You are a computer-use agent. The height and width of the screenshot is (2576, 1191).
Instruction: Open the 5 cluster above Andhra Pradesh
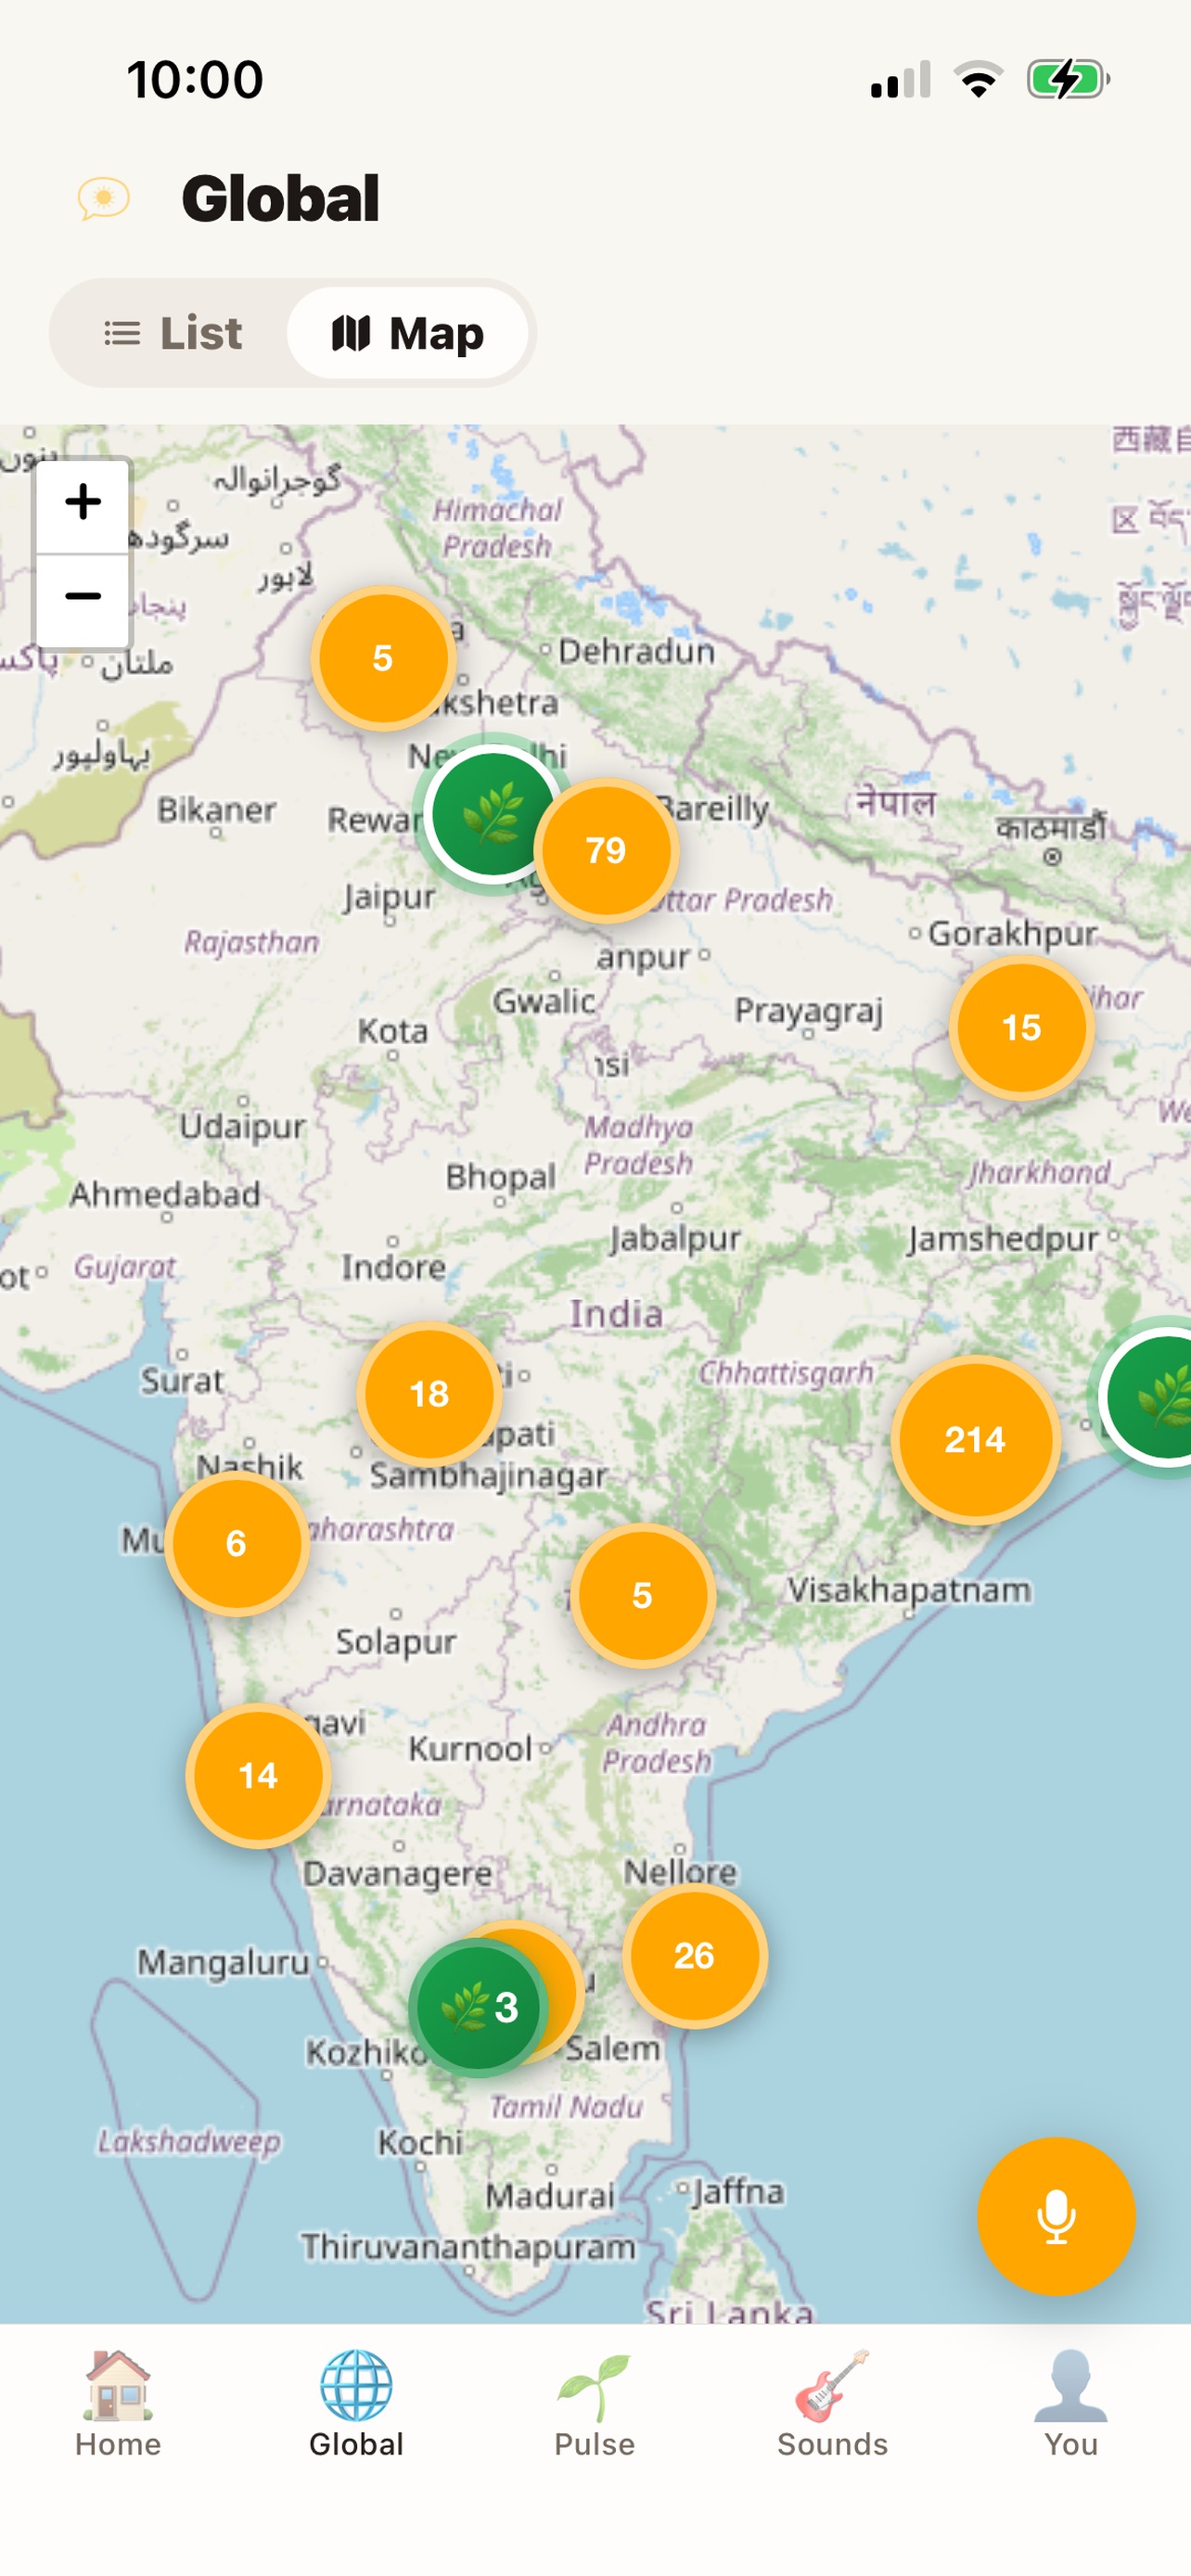tap(642, 1595)
